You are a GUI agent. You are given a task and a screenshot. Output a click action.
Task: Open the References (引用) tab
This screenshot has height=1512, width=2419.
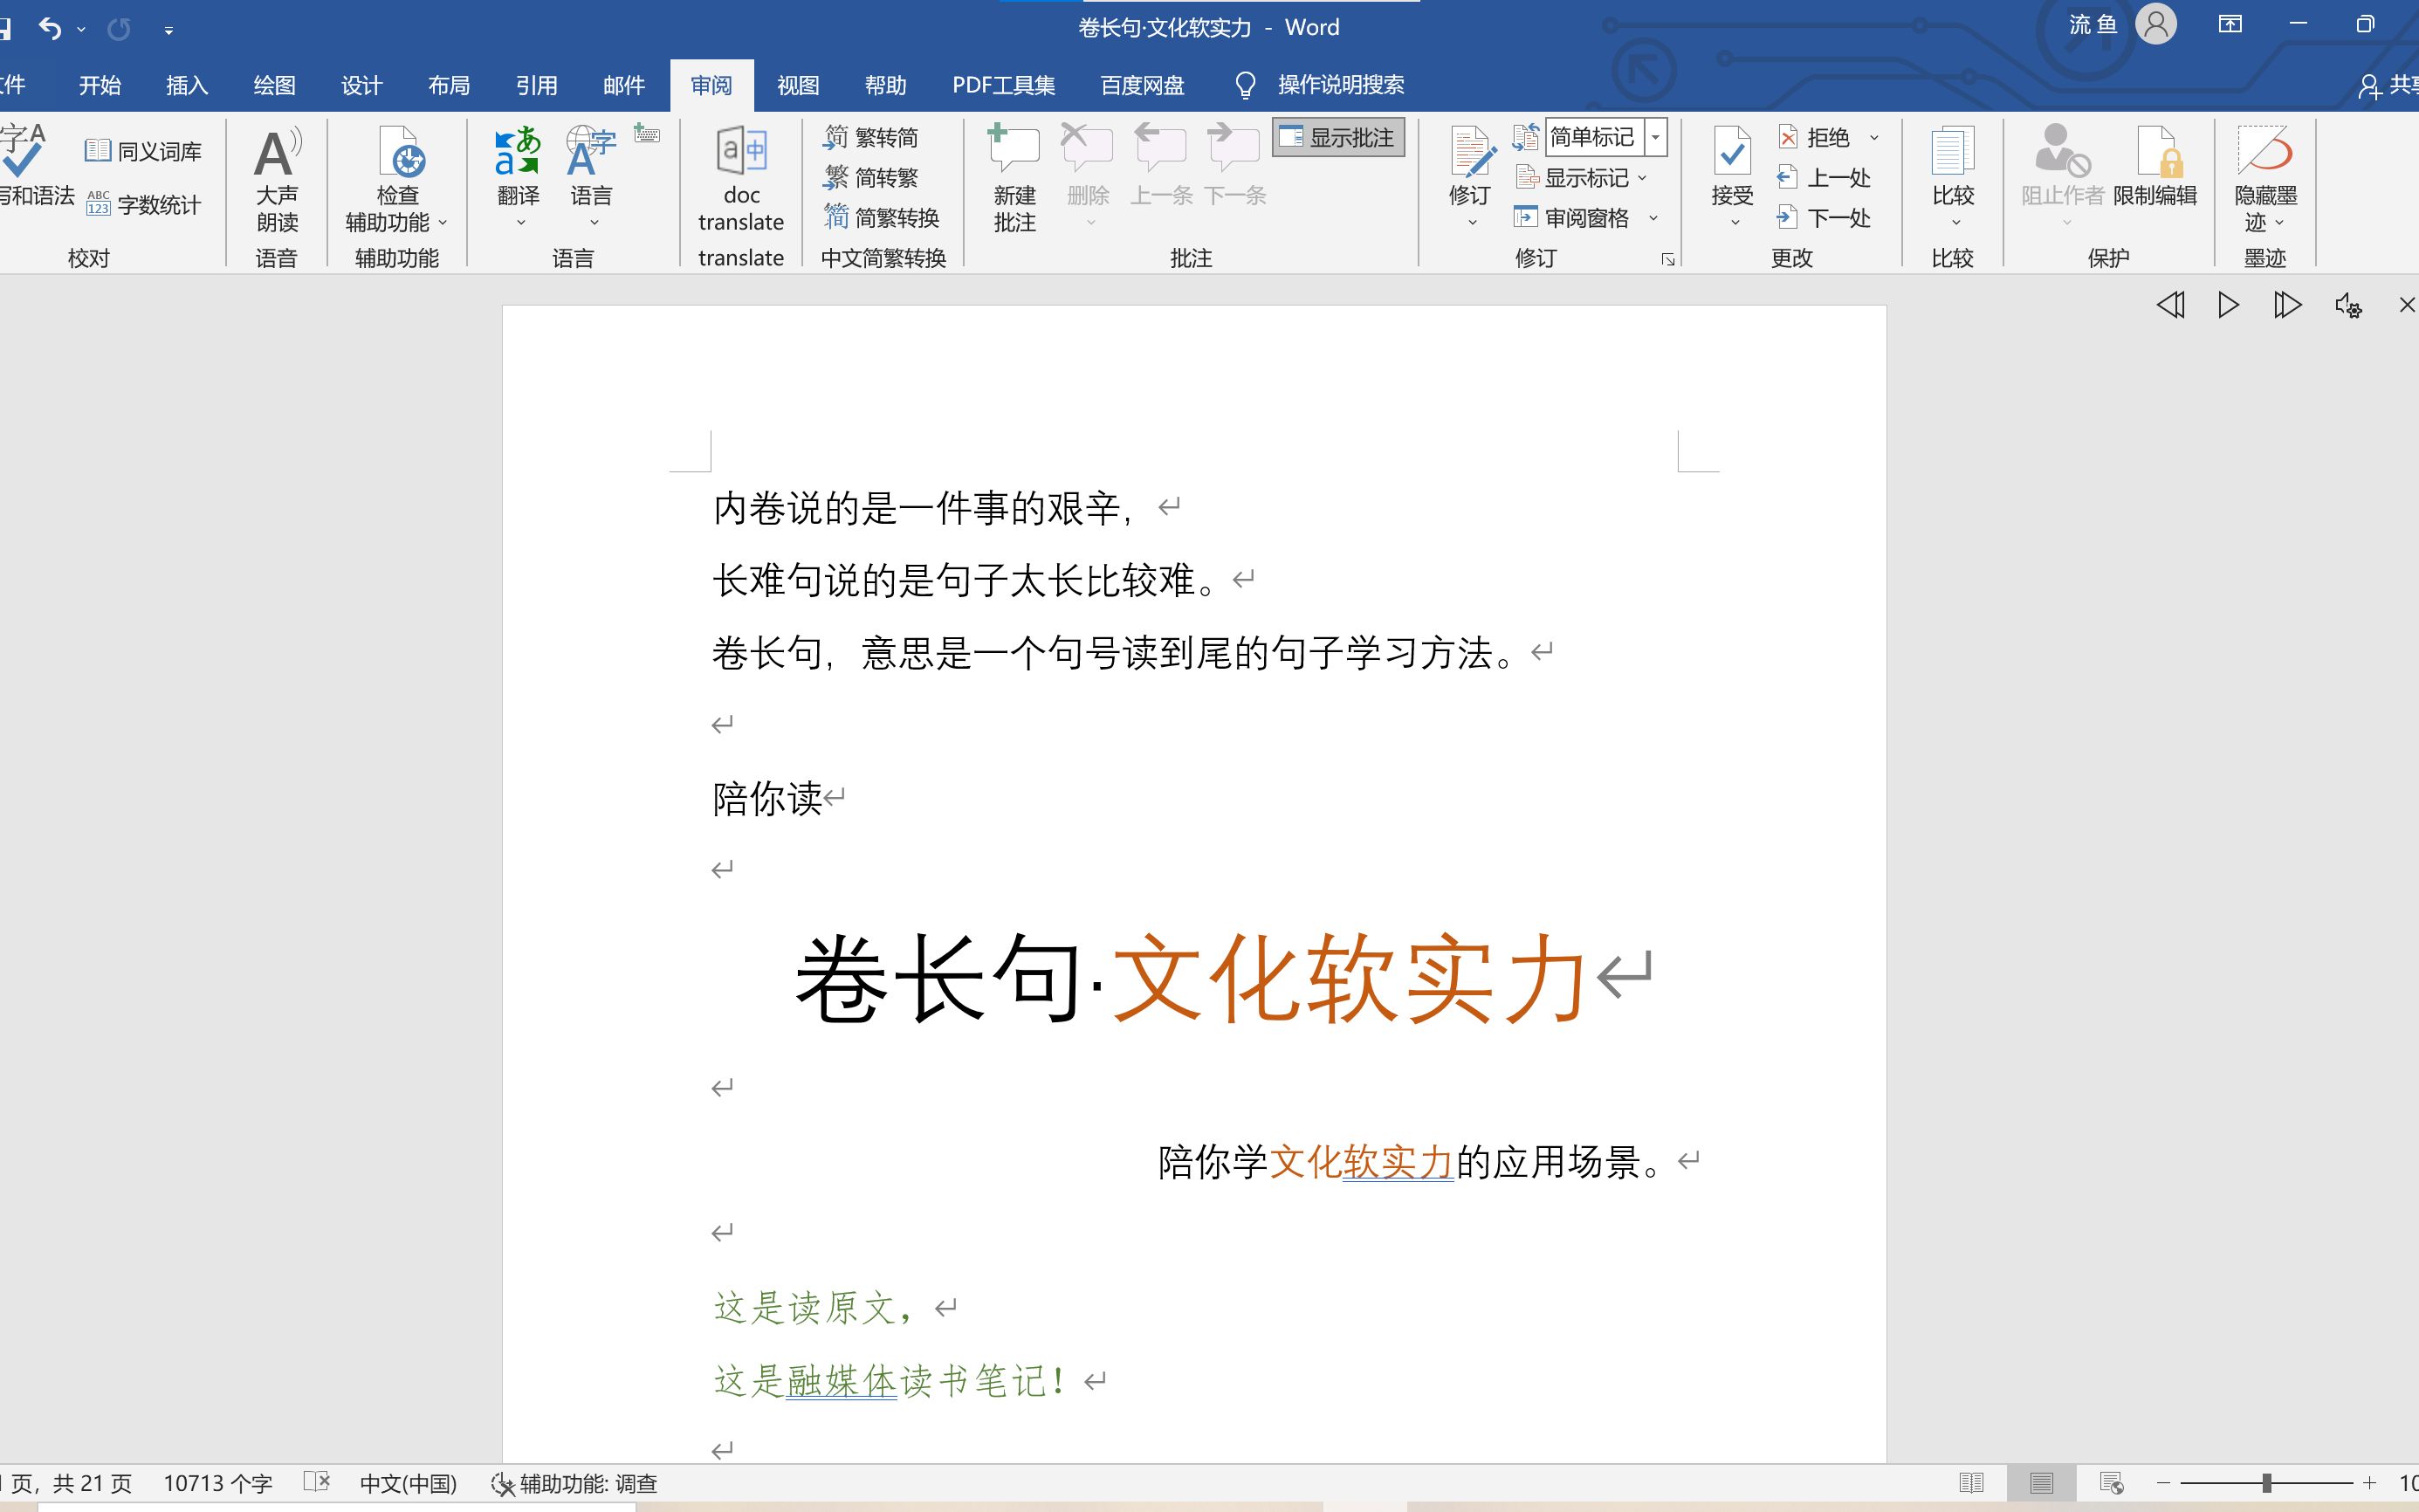[x=536, y=85]
